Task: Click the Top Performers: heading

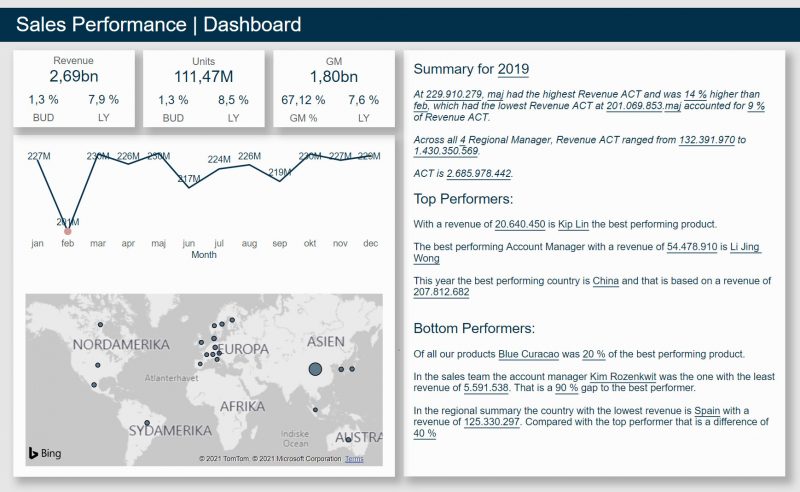Action: click(463, 199)
